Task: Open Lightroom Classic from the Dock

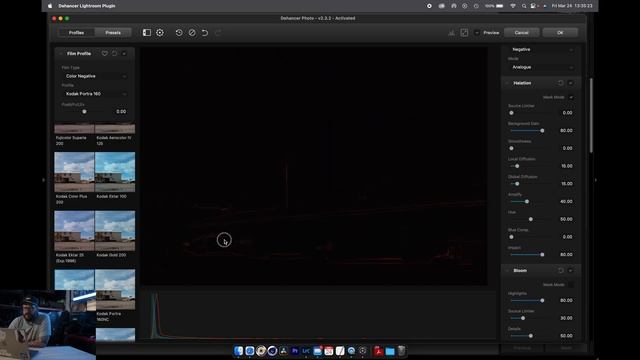Action: pos(306,351)
